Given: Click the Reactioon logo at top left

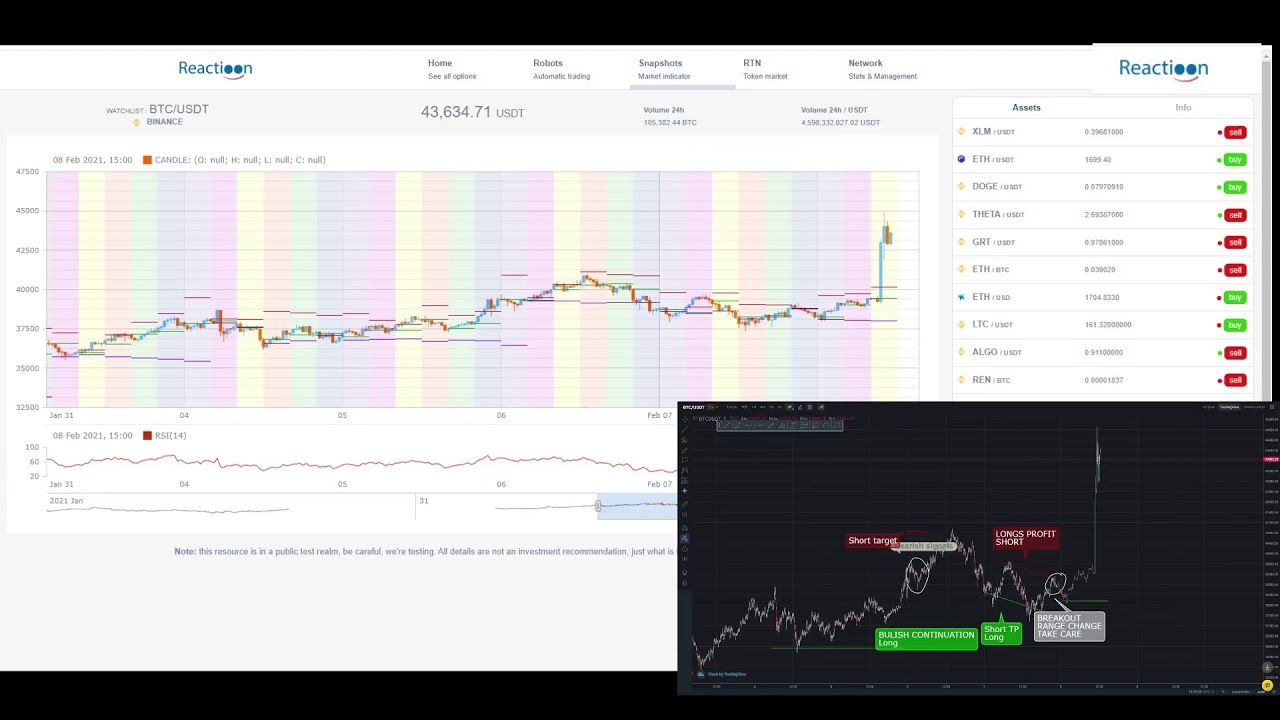Looking at the screenshot, I should 215,68.
